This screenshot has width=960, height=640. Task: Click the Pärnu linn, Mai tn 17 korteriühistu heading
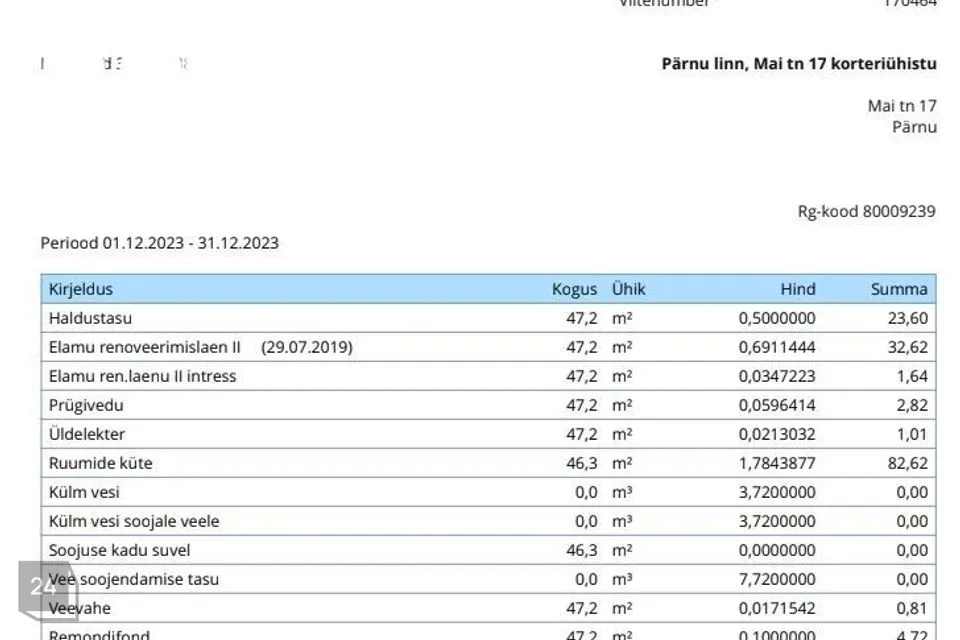click(x=799, y=64)
